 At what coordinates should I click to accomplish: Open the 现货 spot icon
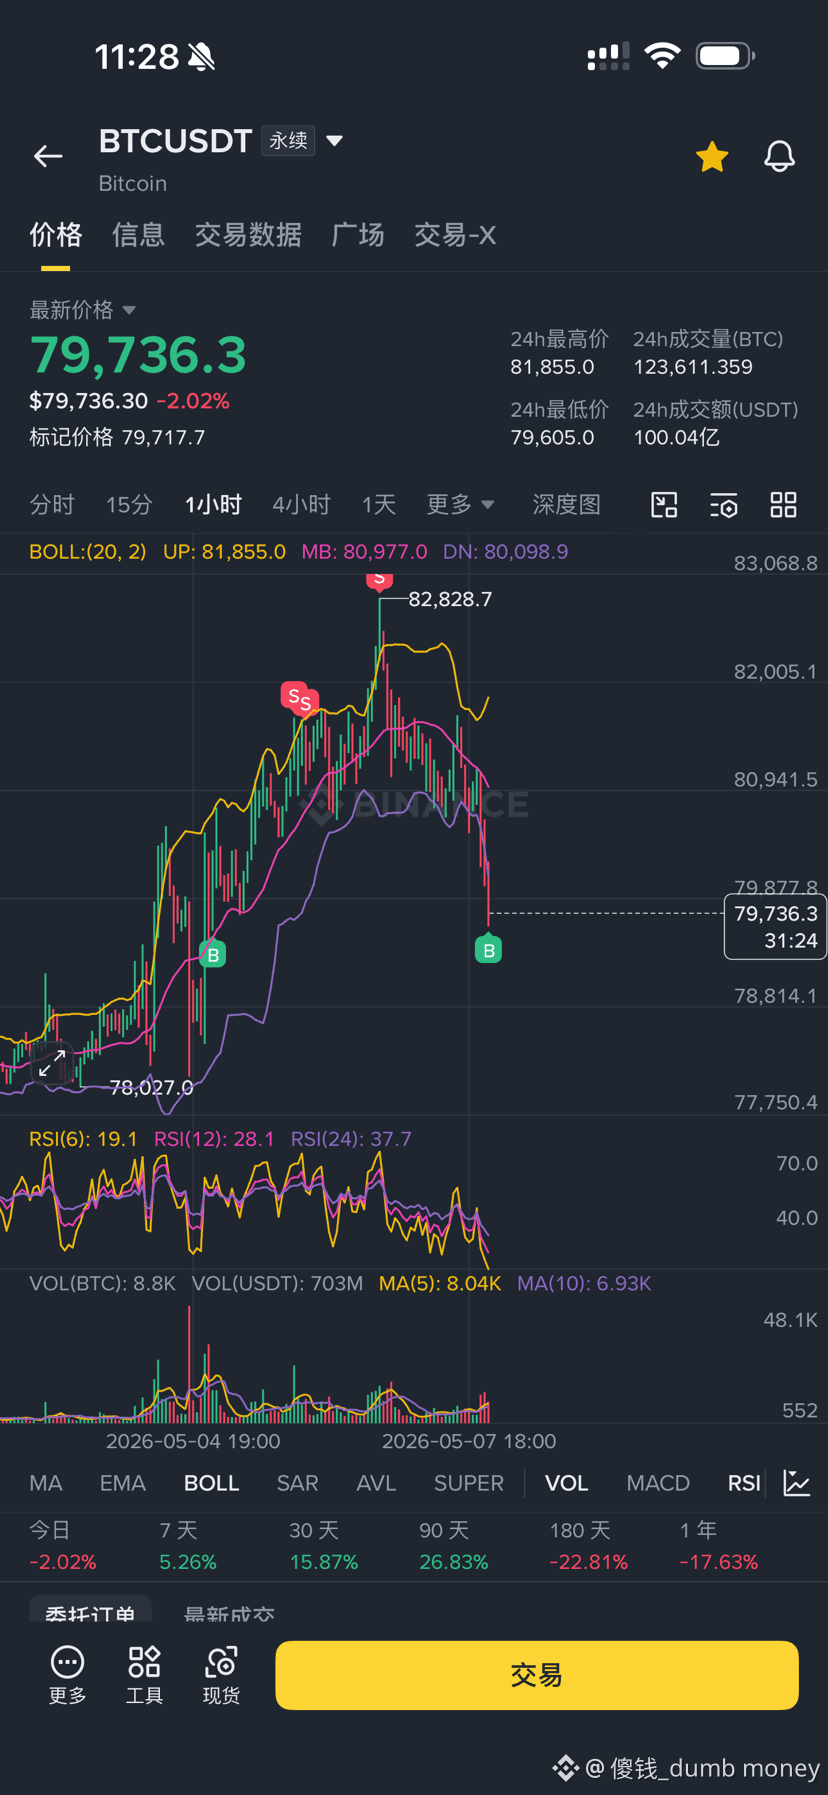(x=221, y=1675)
